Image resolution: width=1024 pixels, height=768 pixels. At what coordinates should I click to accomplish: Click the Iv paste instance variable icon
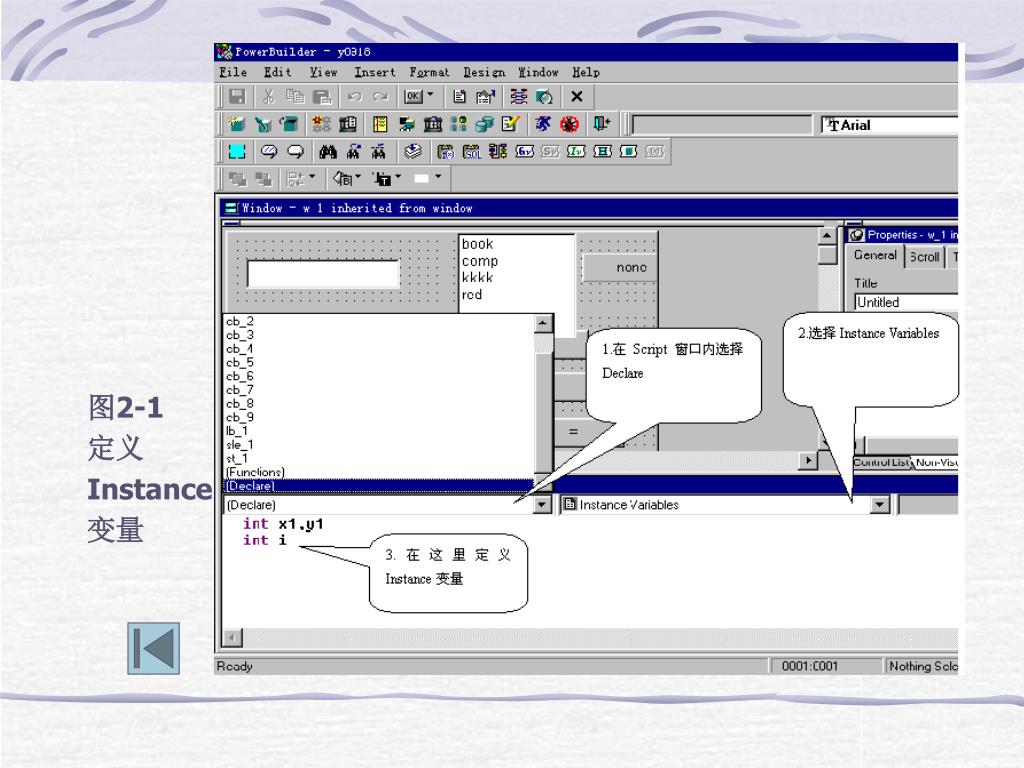576,152
